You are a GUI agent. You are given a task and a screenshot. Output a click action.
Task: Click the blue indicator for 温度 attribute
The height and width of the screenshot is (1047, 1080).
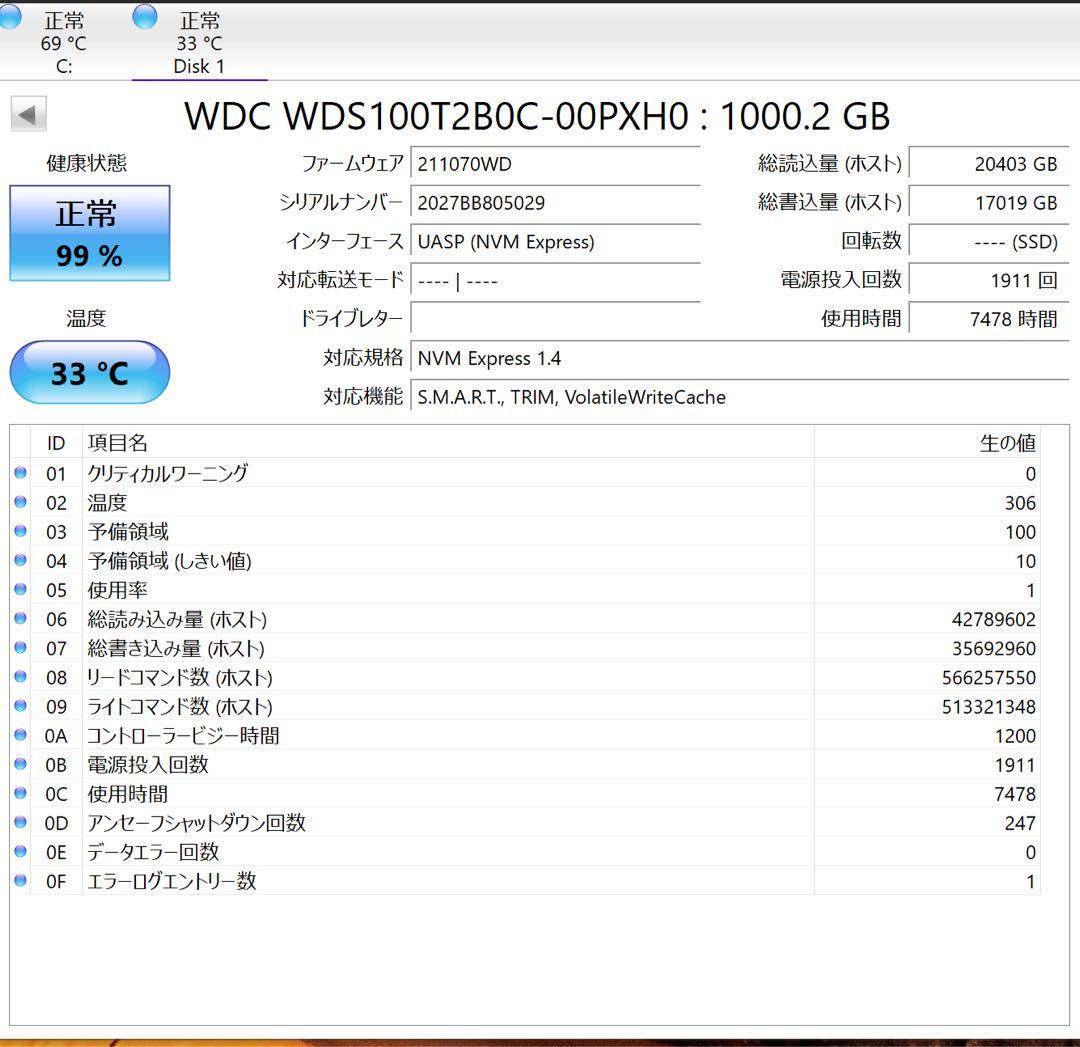pos(21,502)
